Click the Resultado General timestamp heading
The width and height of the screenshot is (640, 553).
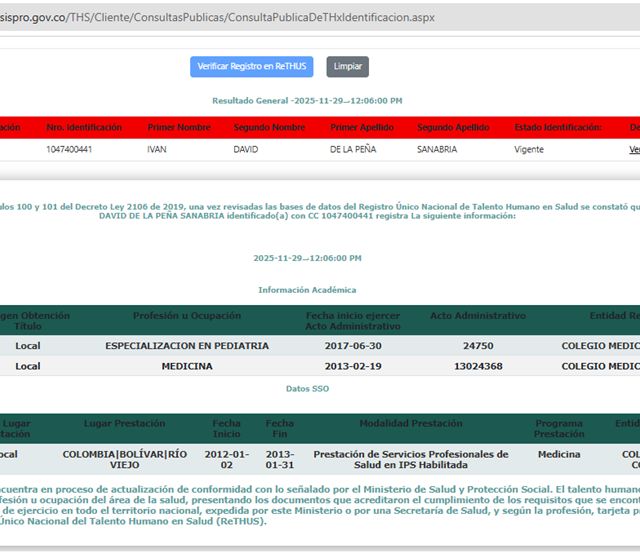tap(307, 101)
